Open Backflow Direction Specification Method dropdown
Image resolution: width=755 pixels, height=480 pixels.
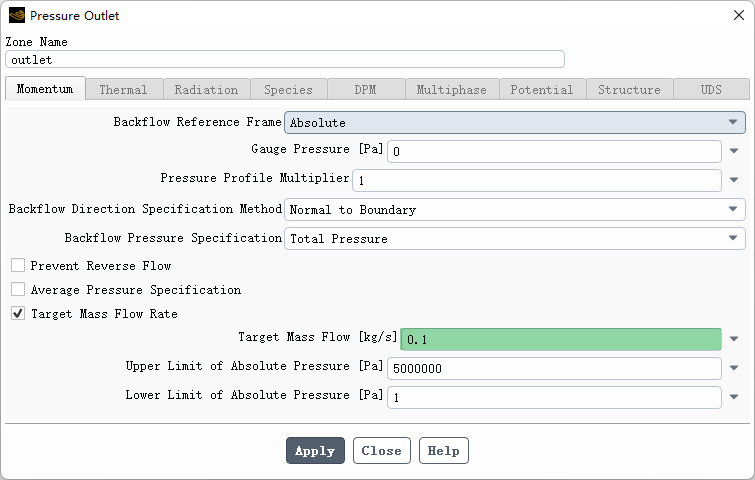515,210
